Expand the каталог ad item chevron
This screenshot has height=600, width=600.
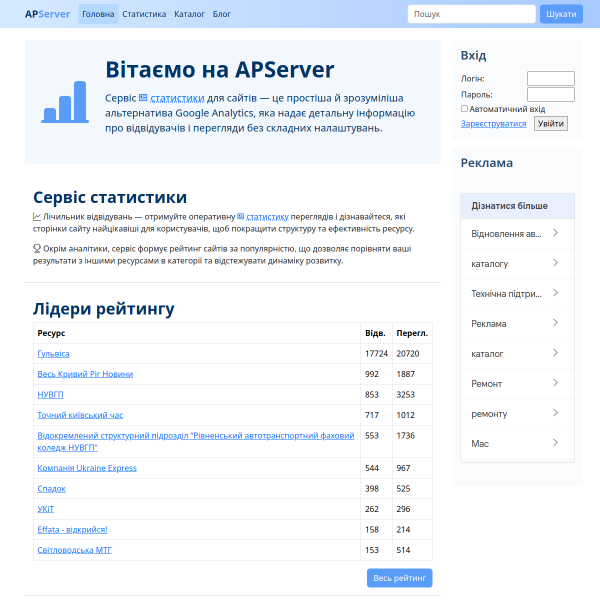[x=556, y=352]
